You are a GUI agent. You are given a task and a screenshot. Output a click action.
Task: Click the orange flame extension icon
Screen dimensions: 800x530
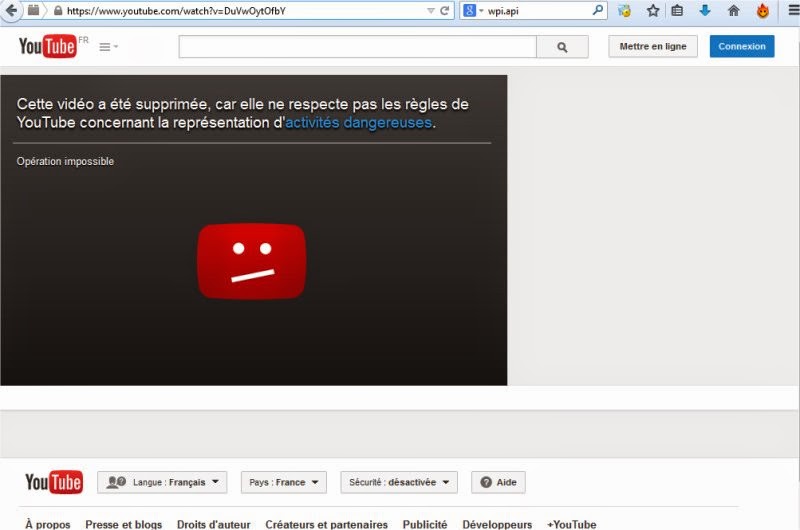(x=763, y=10)
